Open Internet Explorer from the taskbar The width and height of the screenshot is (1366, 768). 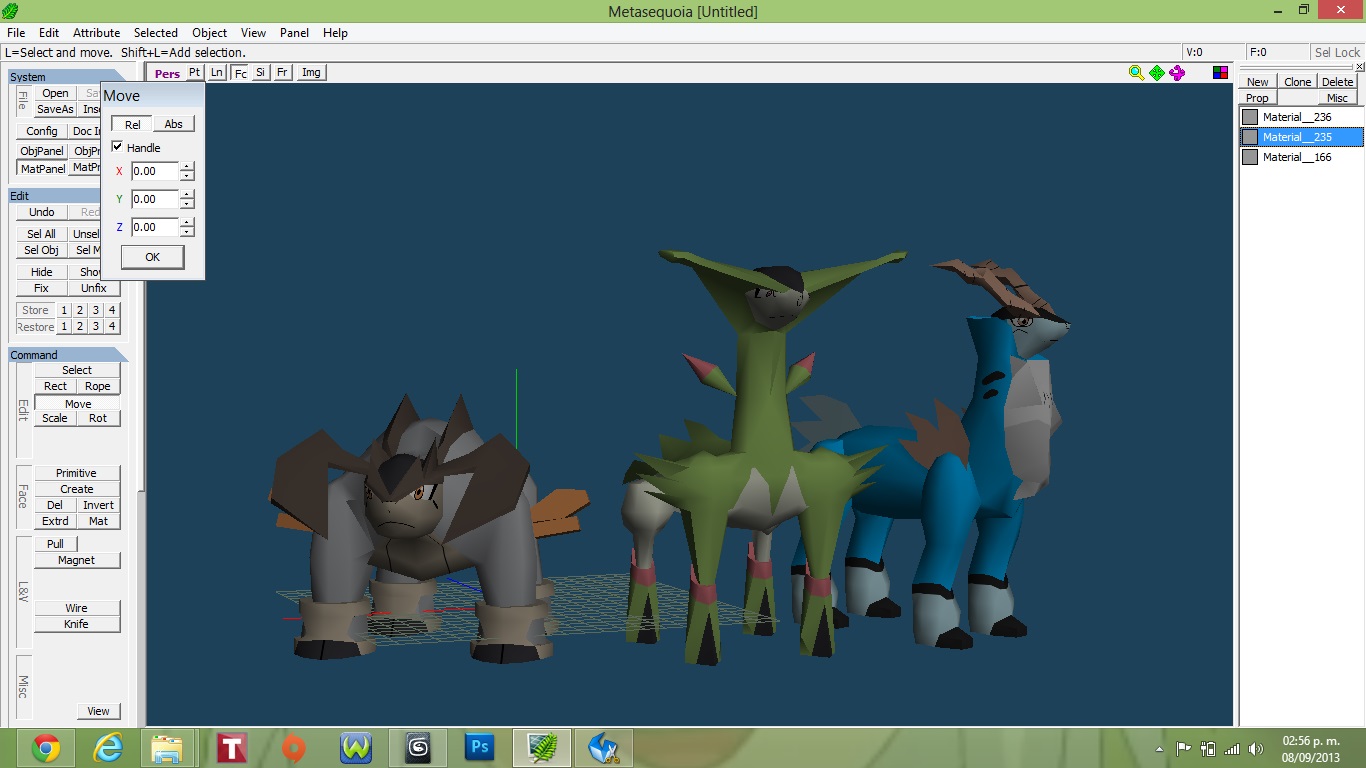(108, 748)
